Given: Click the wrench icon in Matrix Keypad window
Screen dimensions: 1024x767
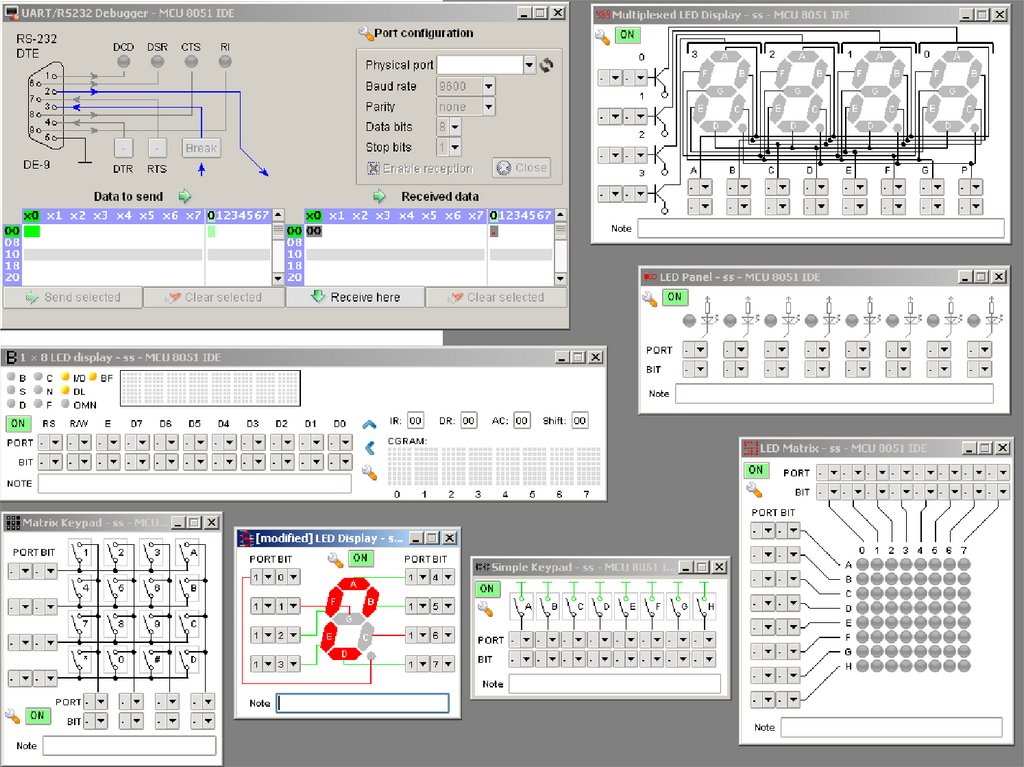Looking at the screenshot, I should pos(12,716).
